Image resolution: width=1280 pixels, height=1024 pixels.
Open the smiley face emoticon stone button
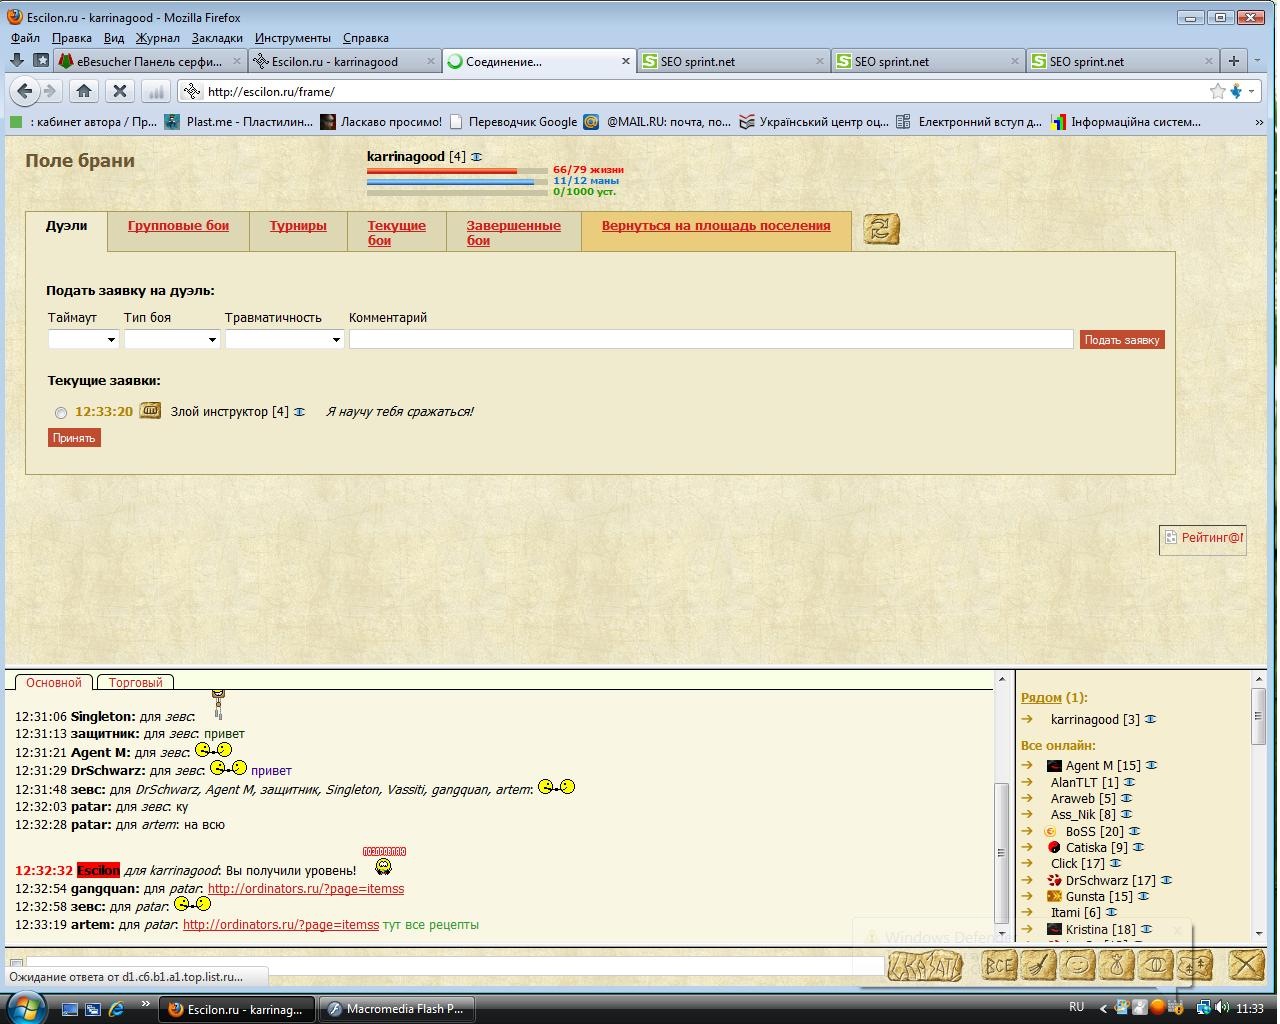(x=1078, y=965)
